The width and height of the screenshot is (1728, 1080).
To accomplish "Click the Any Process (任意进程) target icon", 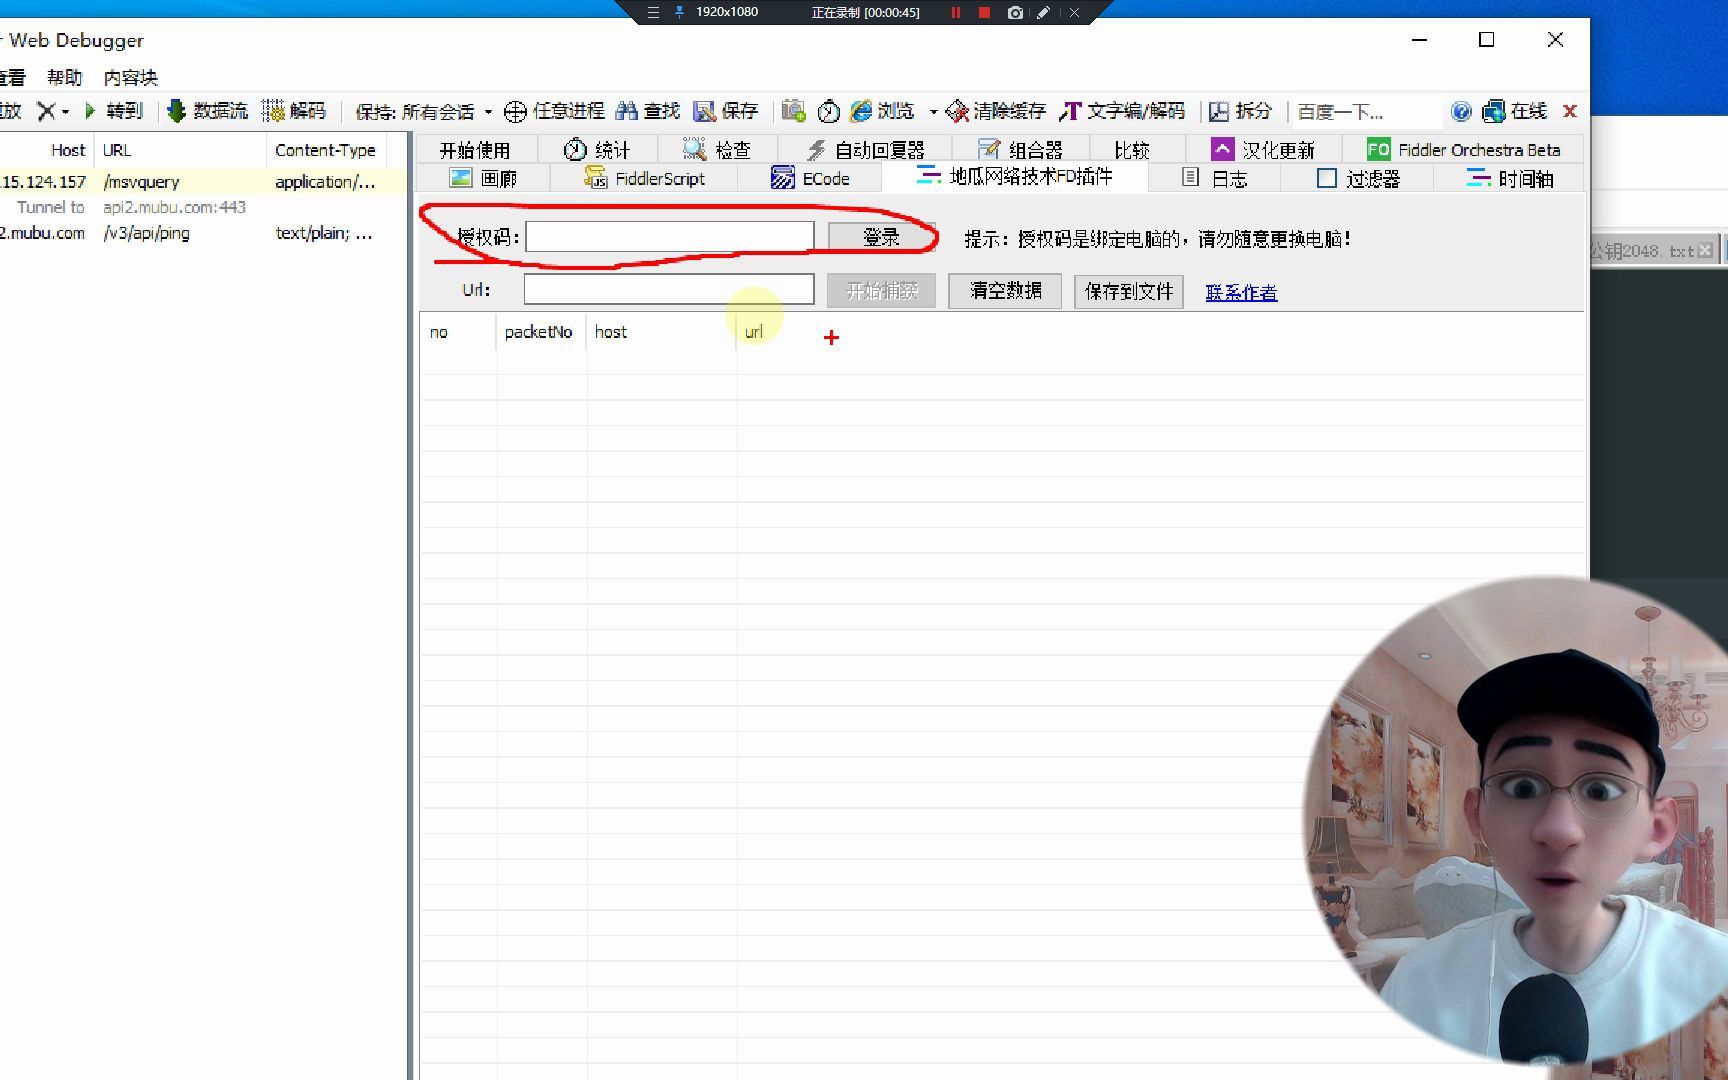I will click(x=515, y=111).
